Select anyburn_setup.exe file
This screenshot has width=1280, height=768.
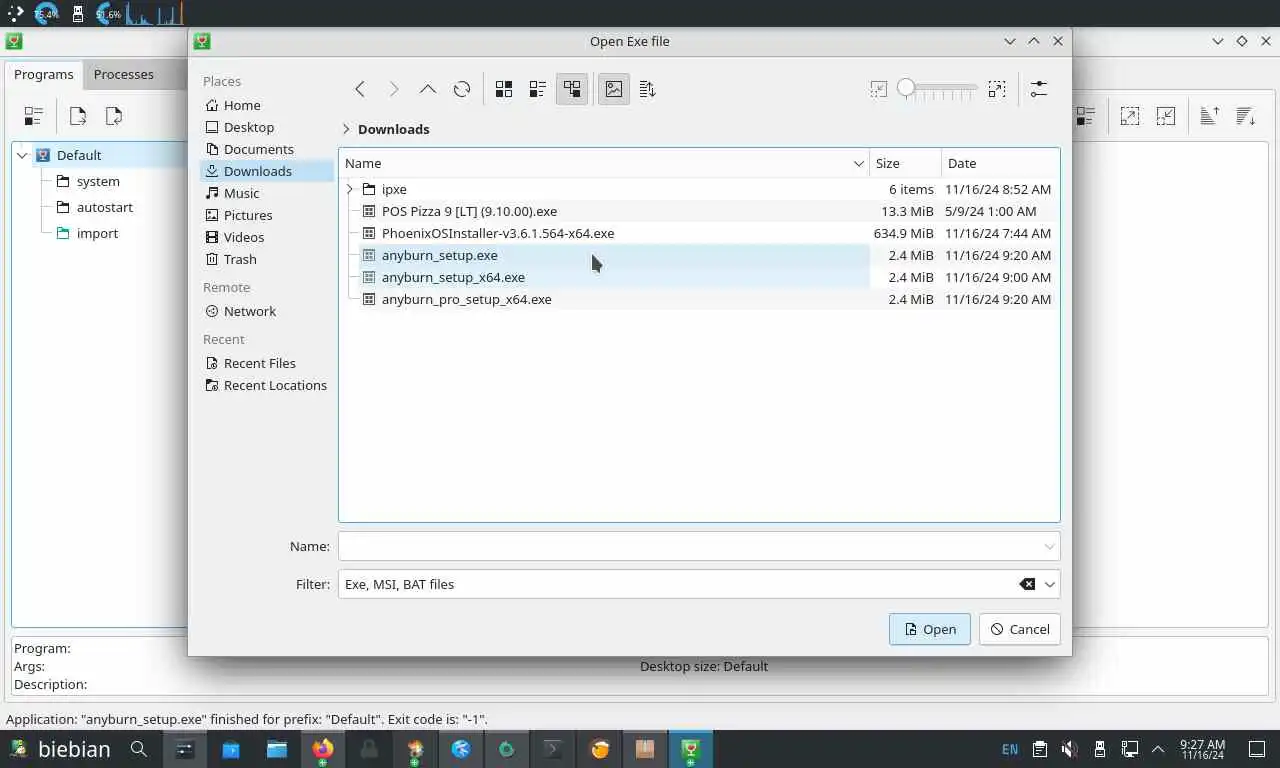point(439,255)
